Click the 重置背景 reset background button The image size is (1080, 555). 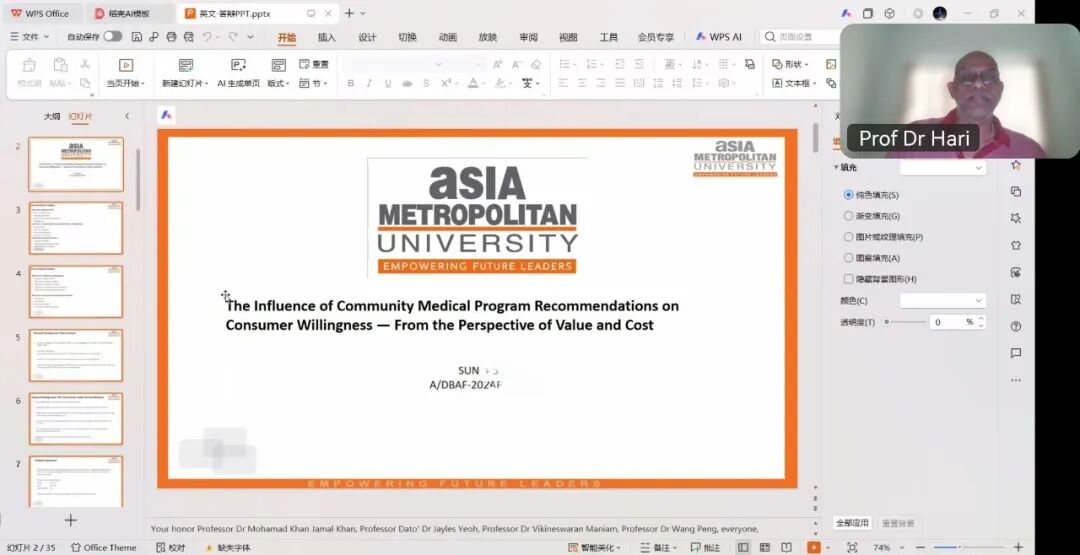pyautogui.click(x=898, y=523)
